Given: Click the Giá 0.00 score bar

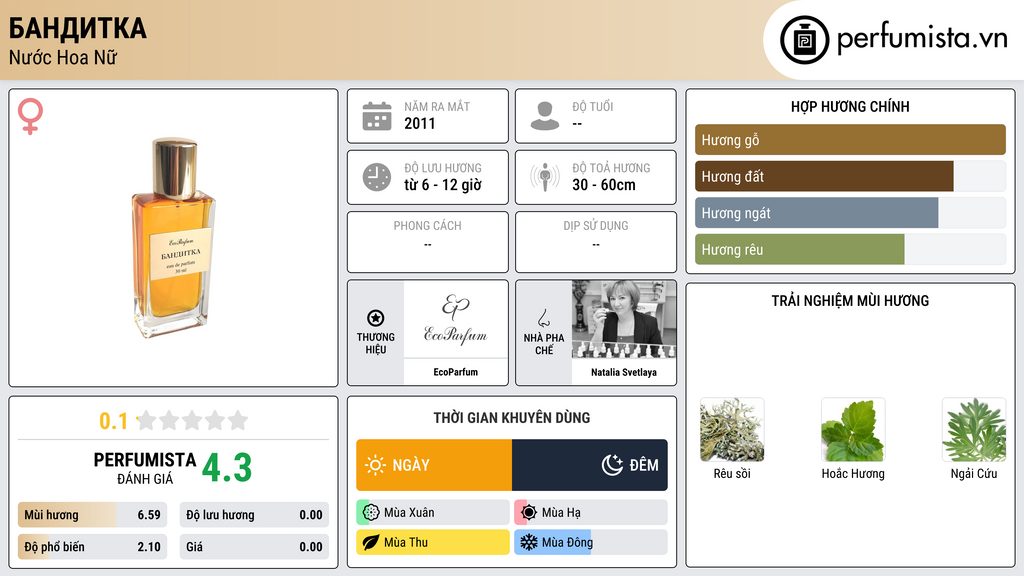Looking at the screenshot, I should [x=254, y=547].
